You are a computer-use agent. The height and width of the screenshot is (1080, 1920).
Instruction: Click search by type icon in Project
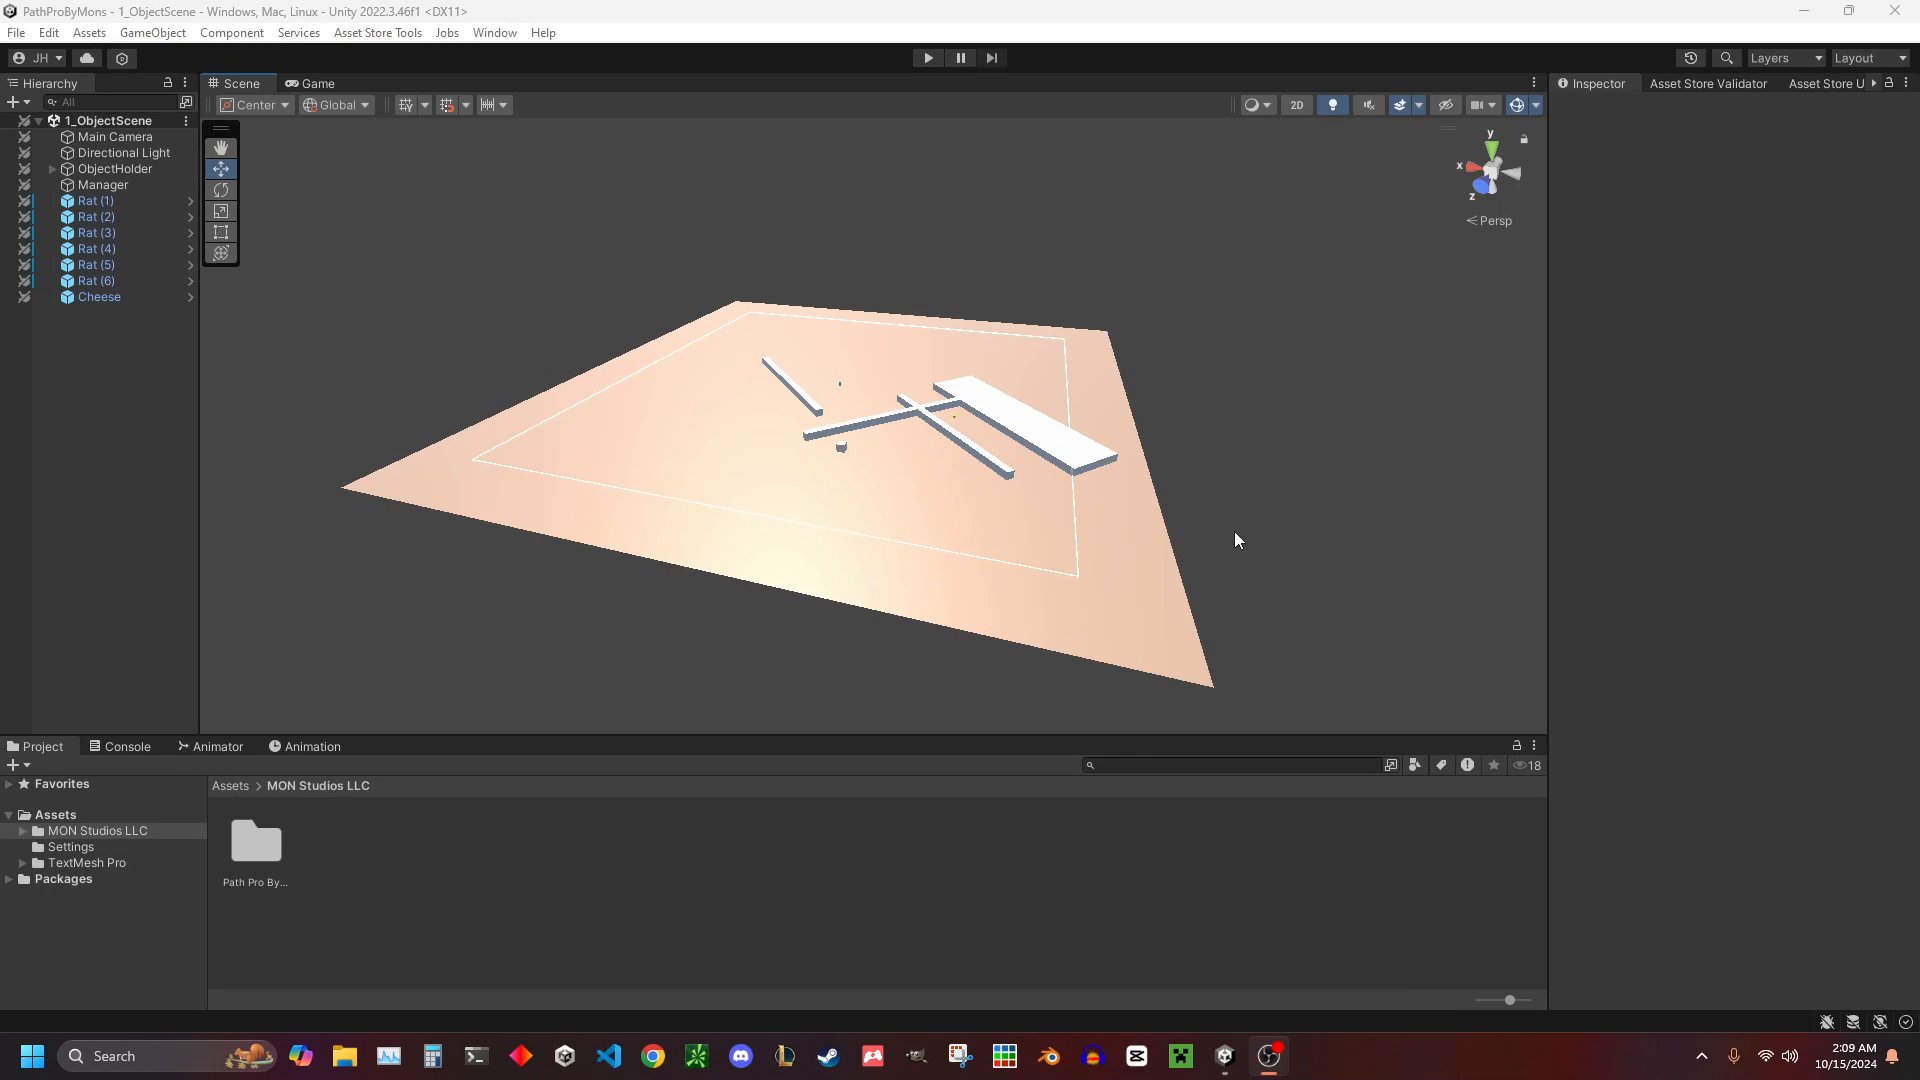tap(1415, 765)
